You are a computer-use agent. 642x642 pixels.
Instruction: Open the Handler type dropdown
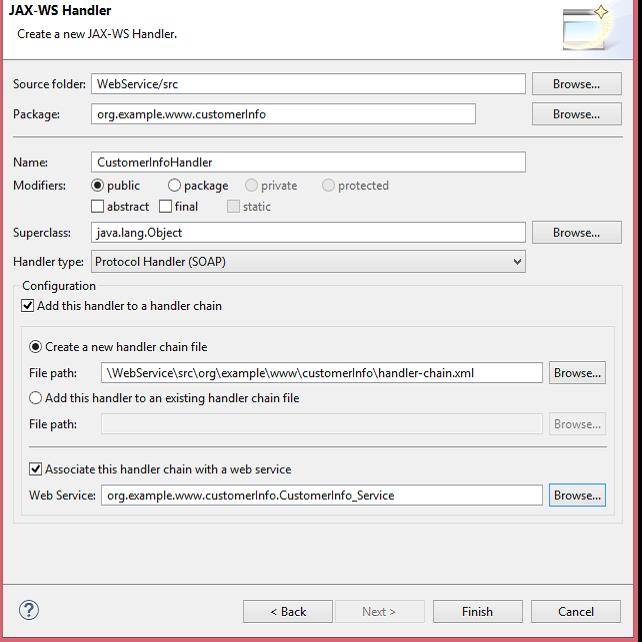click(x=308, y=262)
